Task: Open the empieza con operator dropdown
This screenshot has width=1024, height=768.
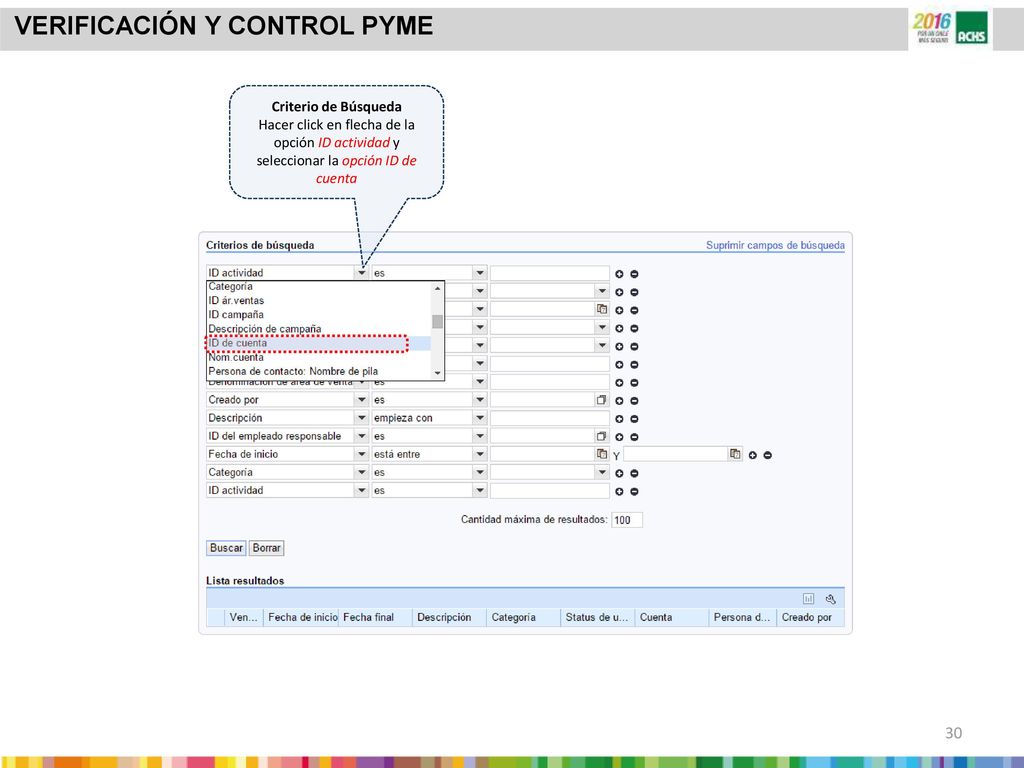Action: click(480, 418)
